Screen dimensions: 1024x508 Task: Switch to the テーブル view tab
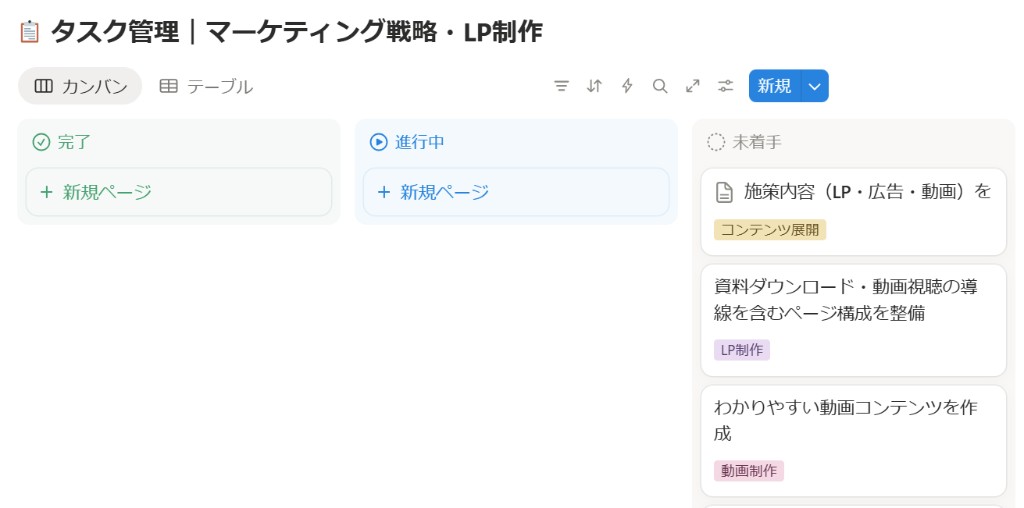click(x=206, y=86)
